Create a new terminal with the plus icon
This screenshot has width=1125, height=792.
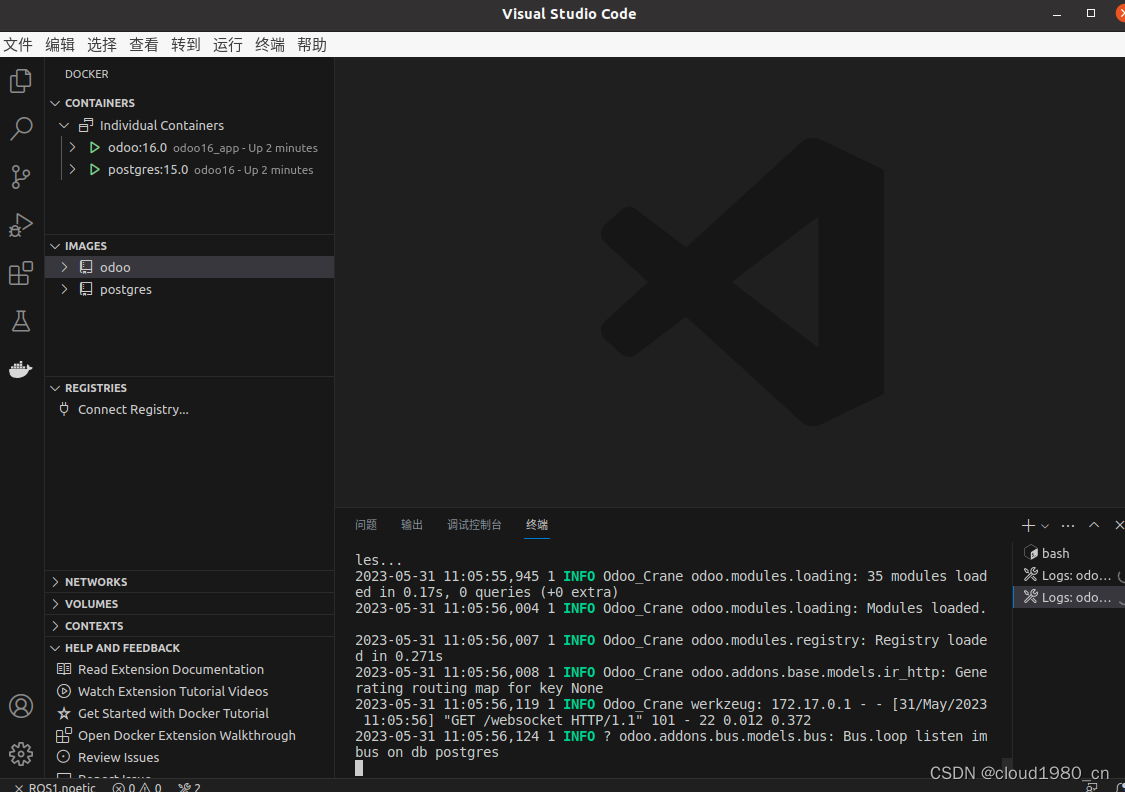1027,524
